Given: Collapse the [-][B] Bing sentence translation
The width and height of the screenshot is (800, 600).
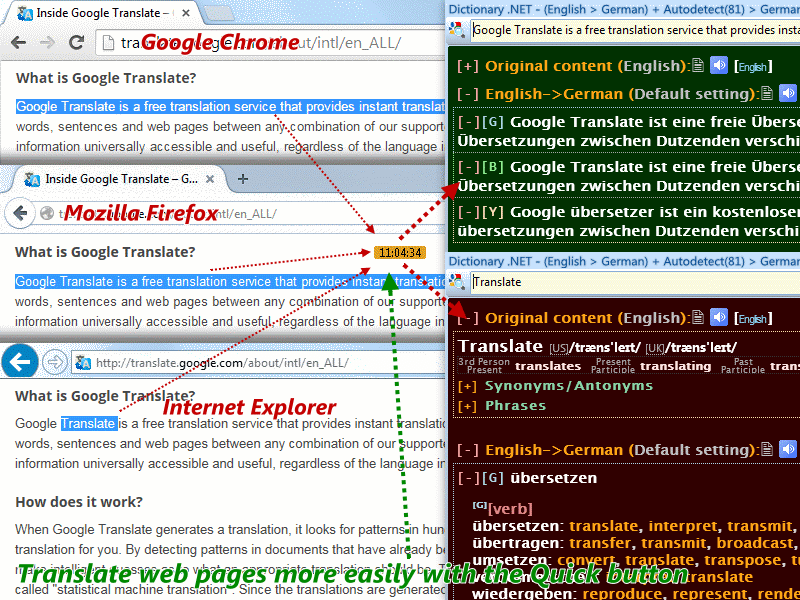Looking at the screenshot, I should pyautogui.click(x=468, y=167).
